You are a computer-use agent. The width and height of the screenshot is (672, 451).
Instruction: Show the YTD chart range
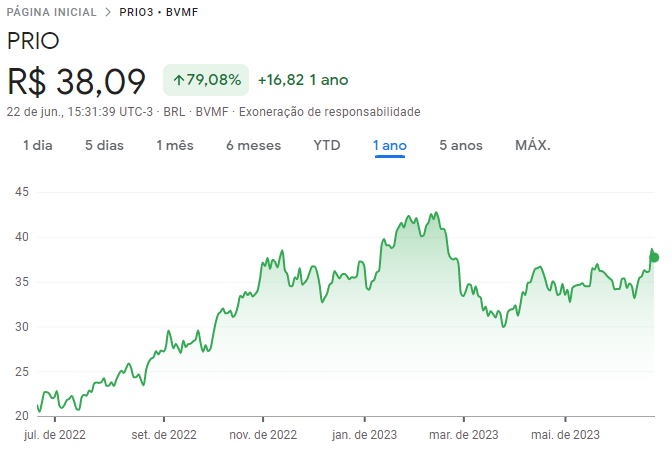click(327, 145)
